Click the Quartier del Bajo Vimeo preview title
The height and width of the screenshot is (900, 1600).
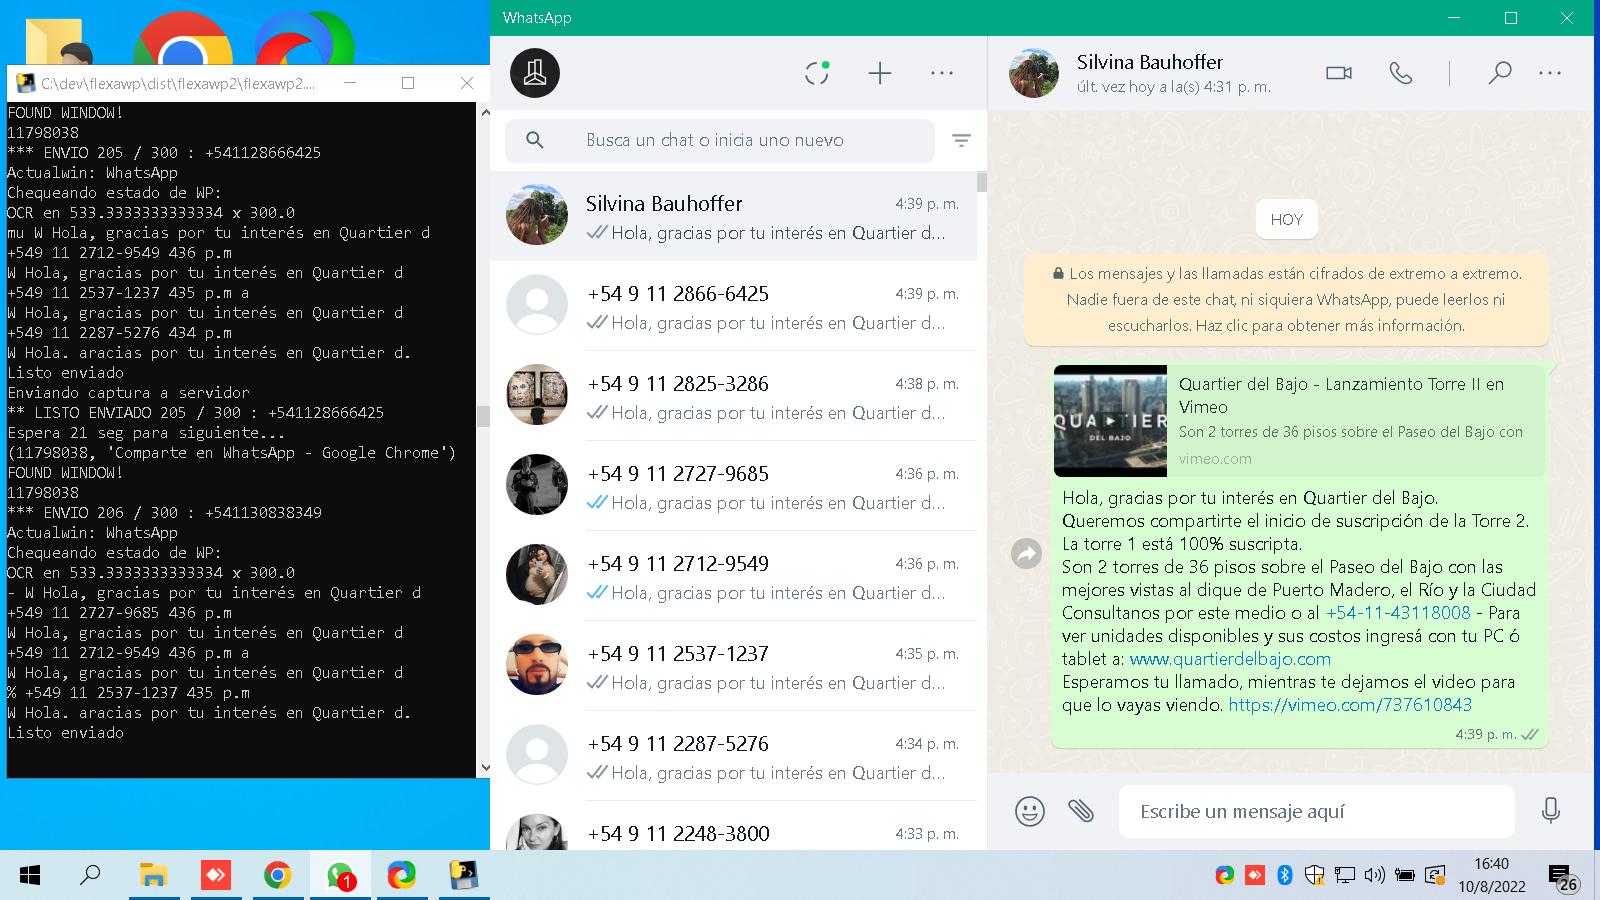1341,395
